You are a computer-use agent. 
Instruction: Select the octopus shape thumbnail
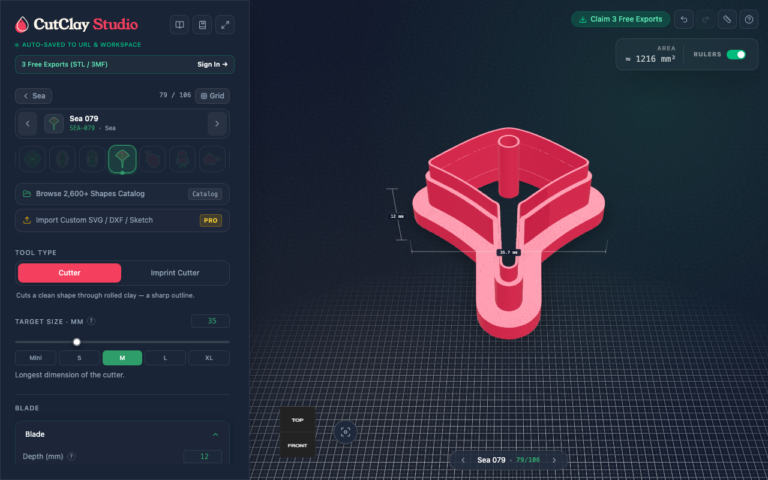tap(182, 159)
